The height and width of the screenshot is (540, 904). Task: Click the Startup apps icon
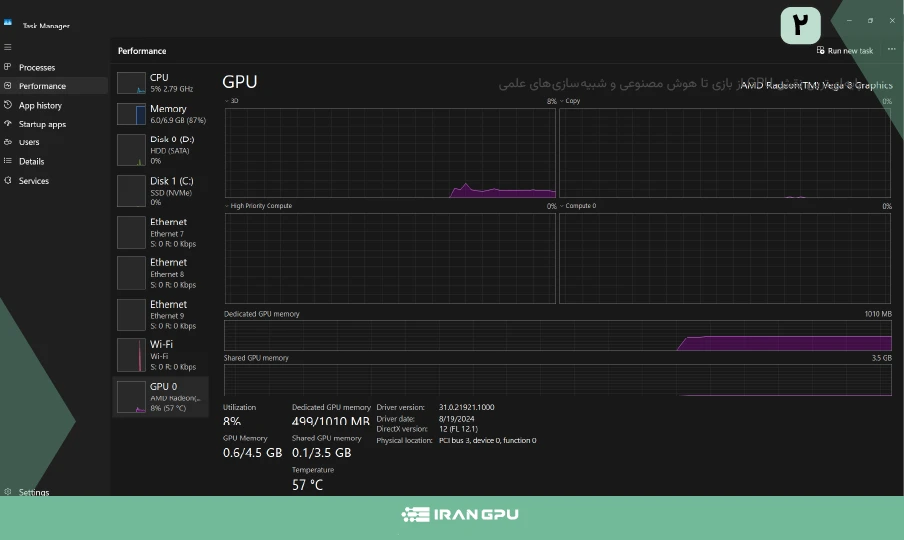(x=7, y=123)
